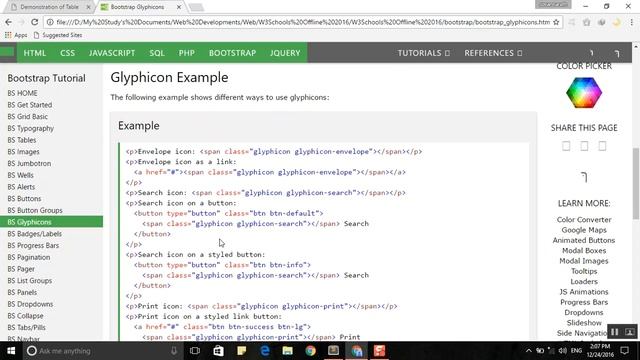Click the first share icon under Share This Page
Image resolution: width=640 pixels, height=360 pixels.
tap(566, 146)
